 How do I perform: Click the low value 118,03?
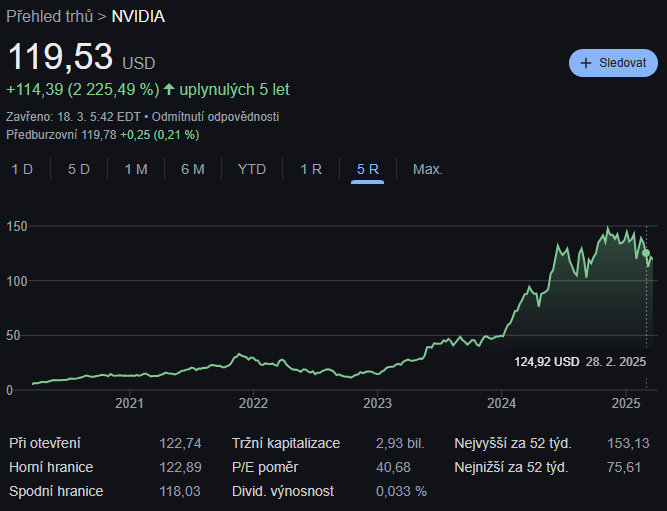pyautogui.click(x=180, y=491)
